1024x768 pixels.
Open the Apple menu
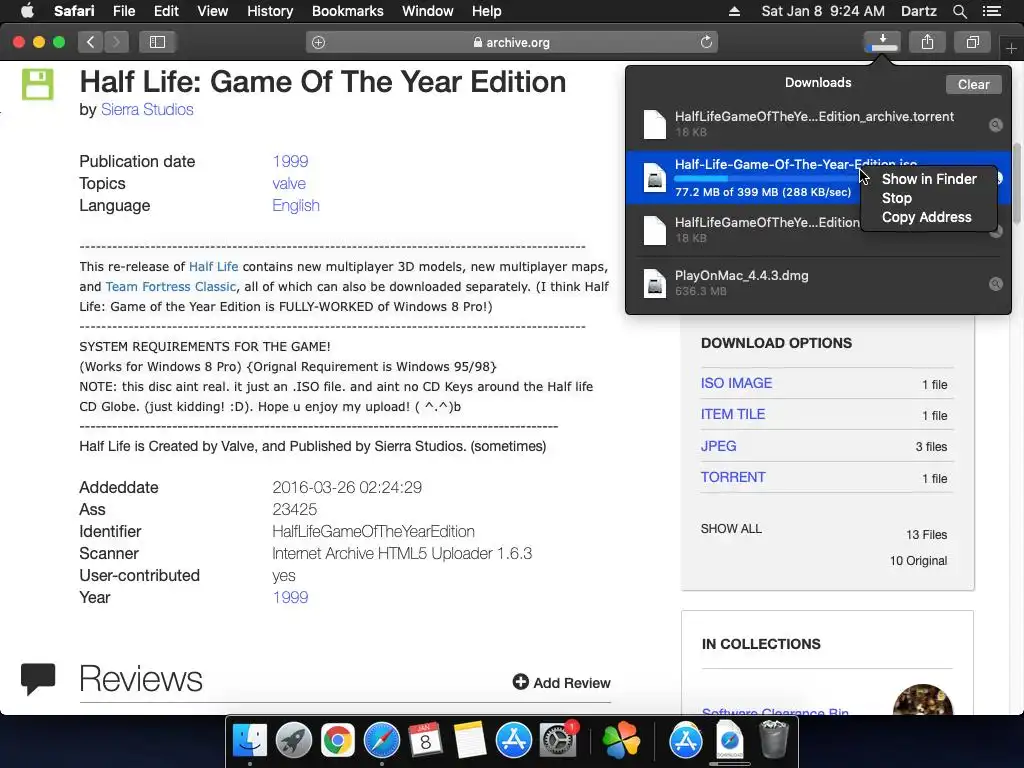27,10
